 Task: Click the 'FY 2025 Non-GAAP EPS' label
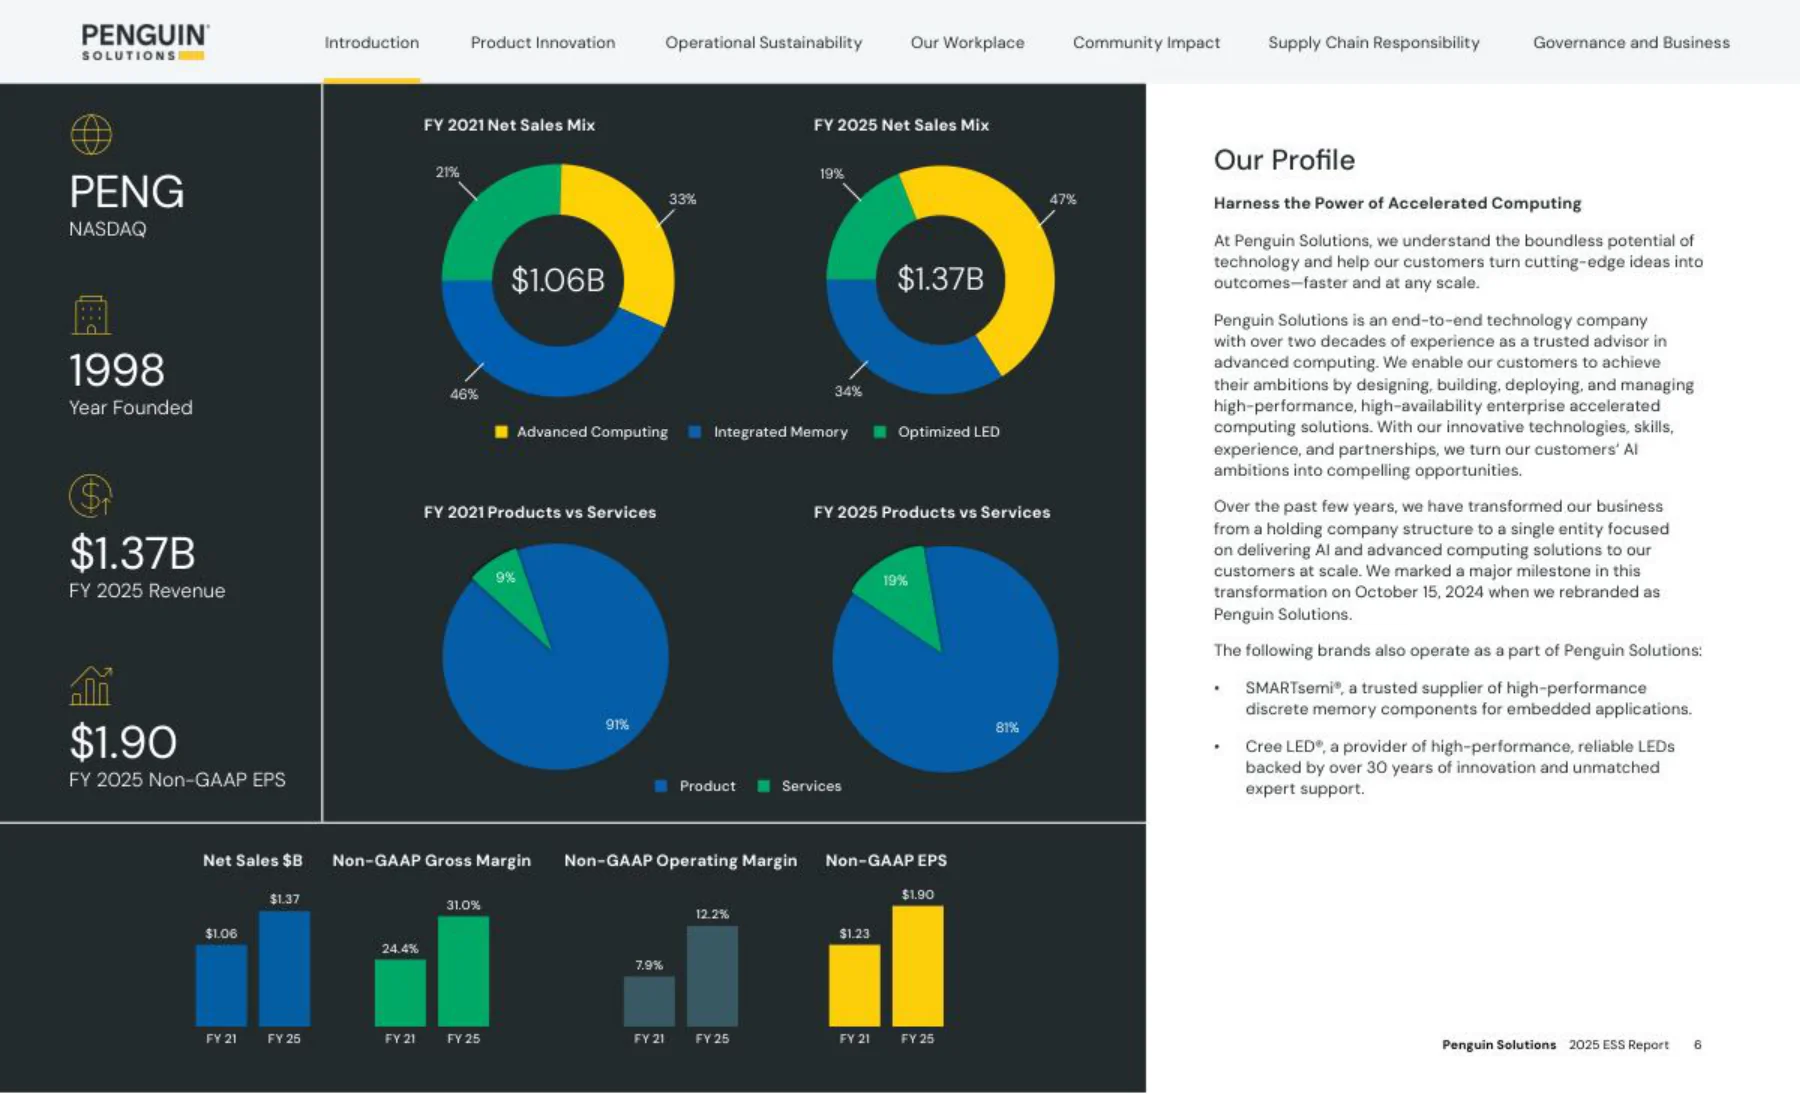(177, 780)
